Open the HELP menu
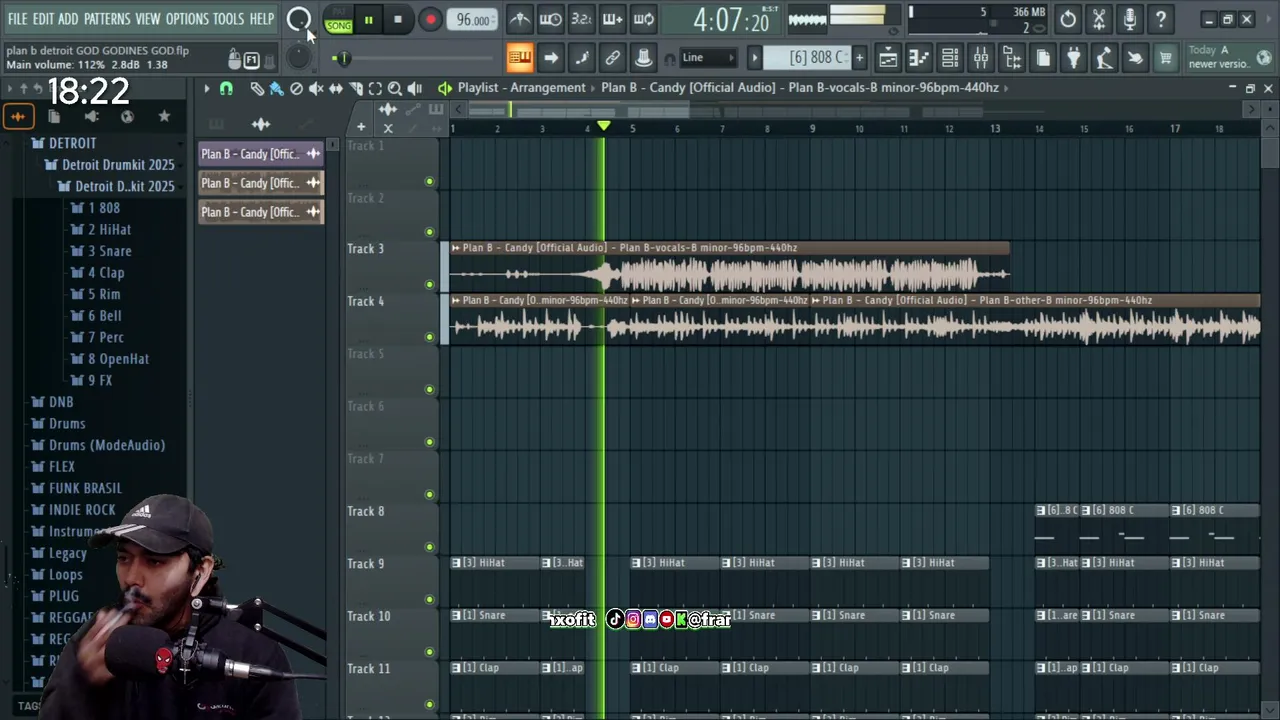Viewport: 1280px width, 720px height. (x=262, y=19)
